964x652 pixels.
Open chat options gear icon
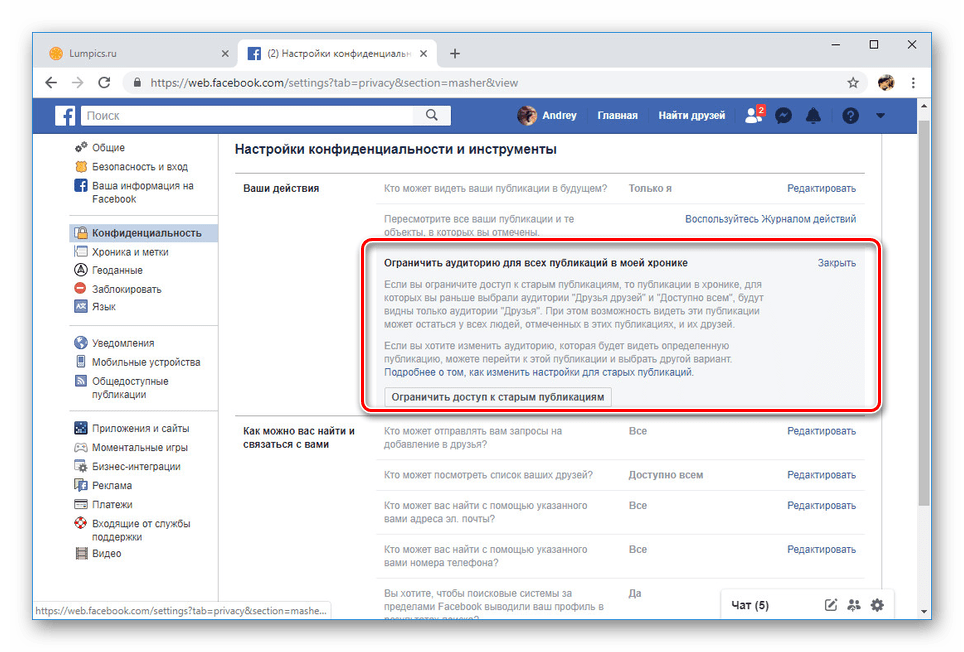click(x=877, y=605)
